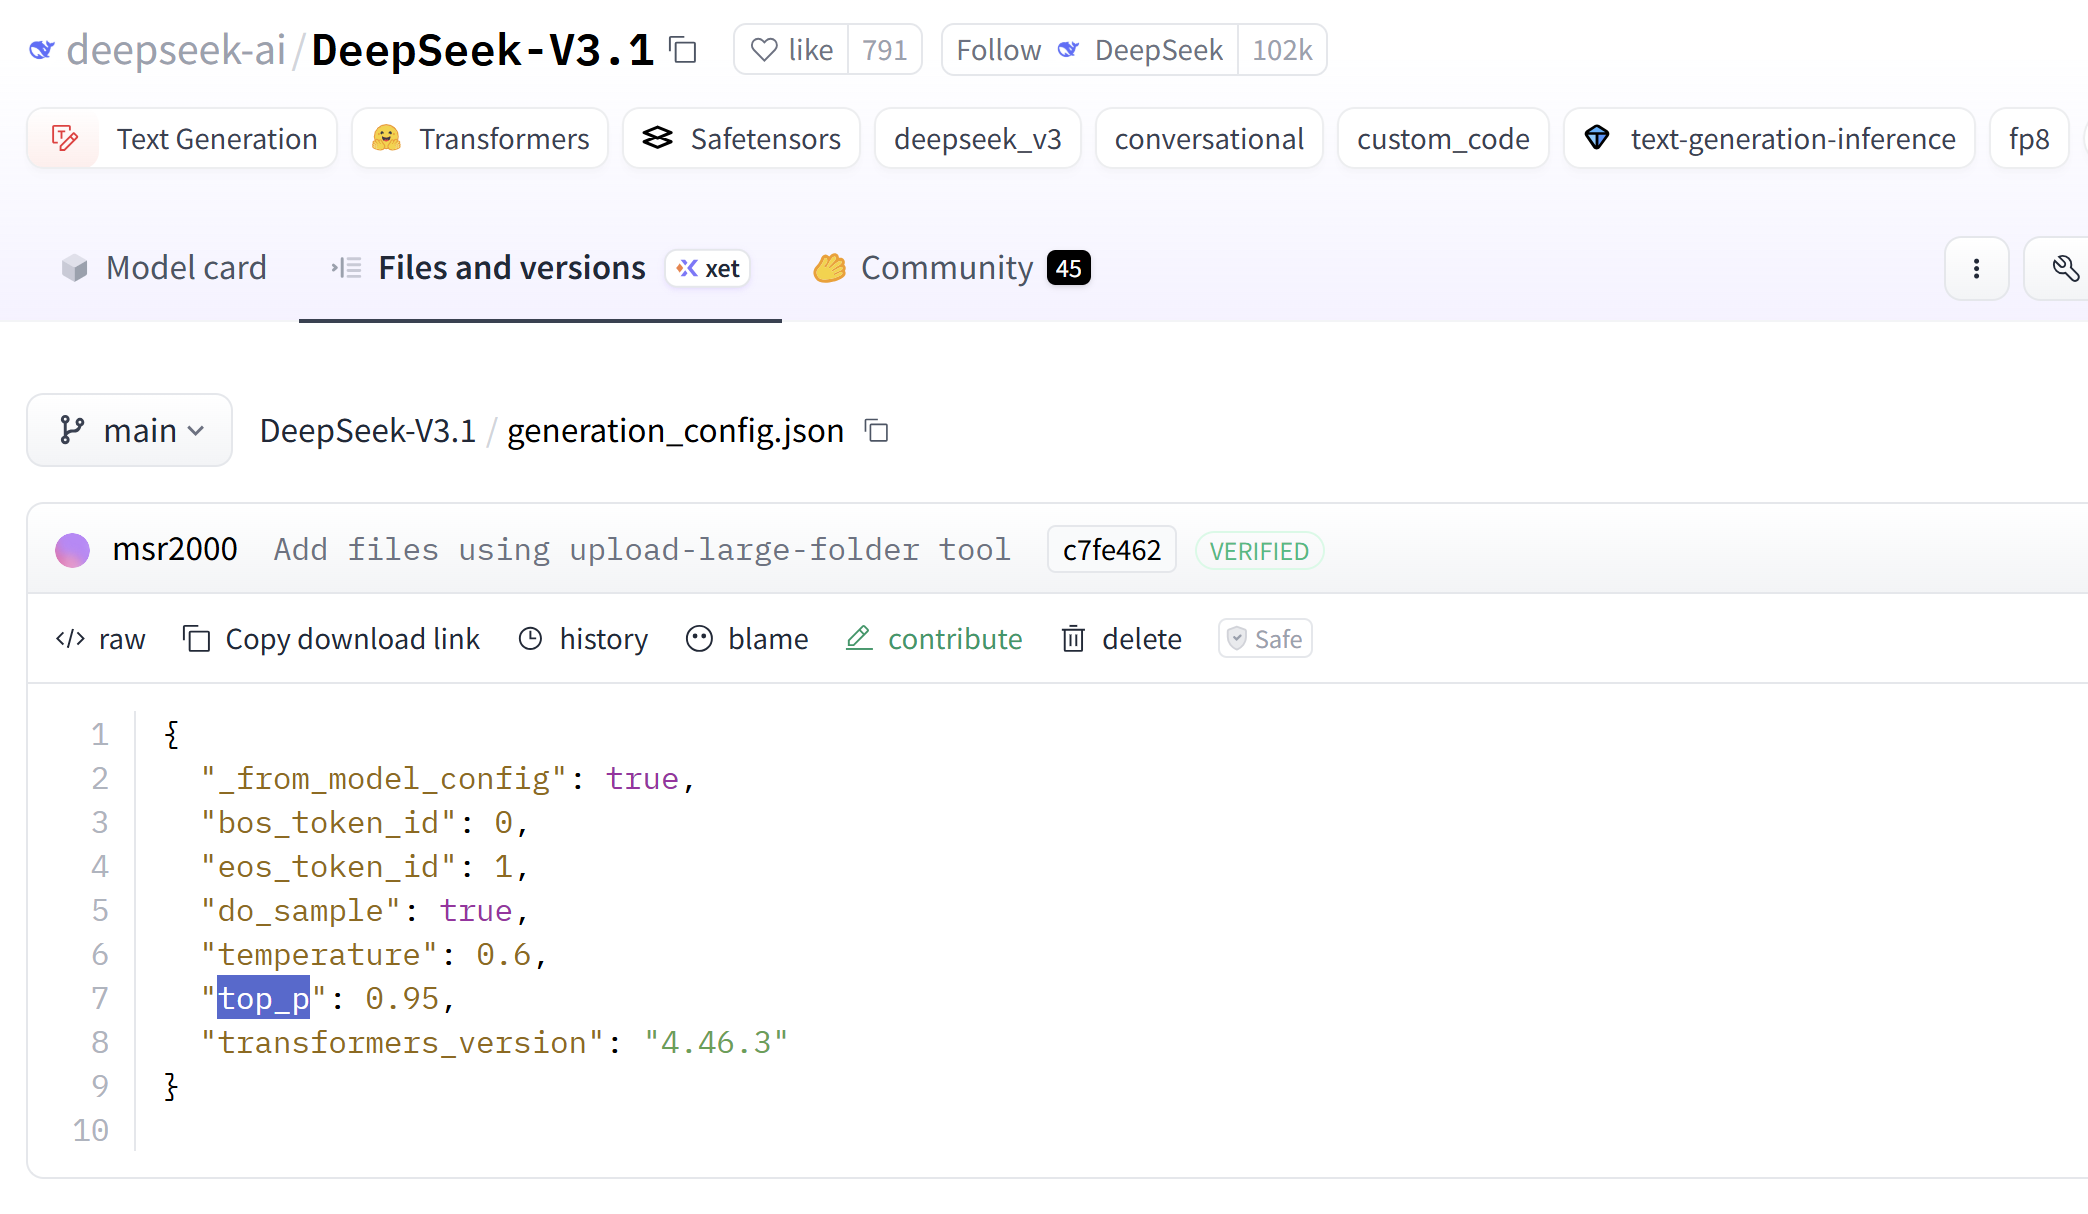Copy model name icon next to DeepSeek-V3.1

(x=683, y=50)
